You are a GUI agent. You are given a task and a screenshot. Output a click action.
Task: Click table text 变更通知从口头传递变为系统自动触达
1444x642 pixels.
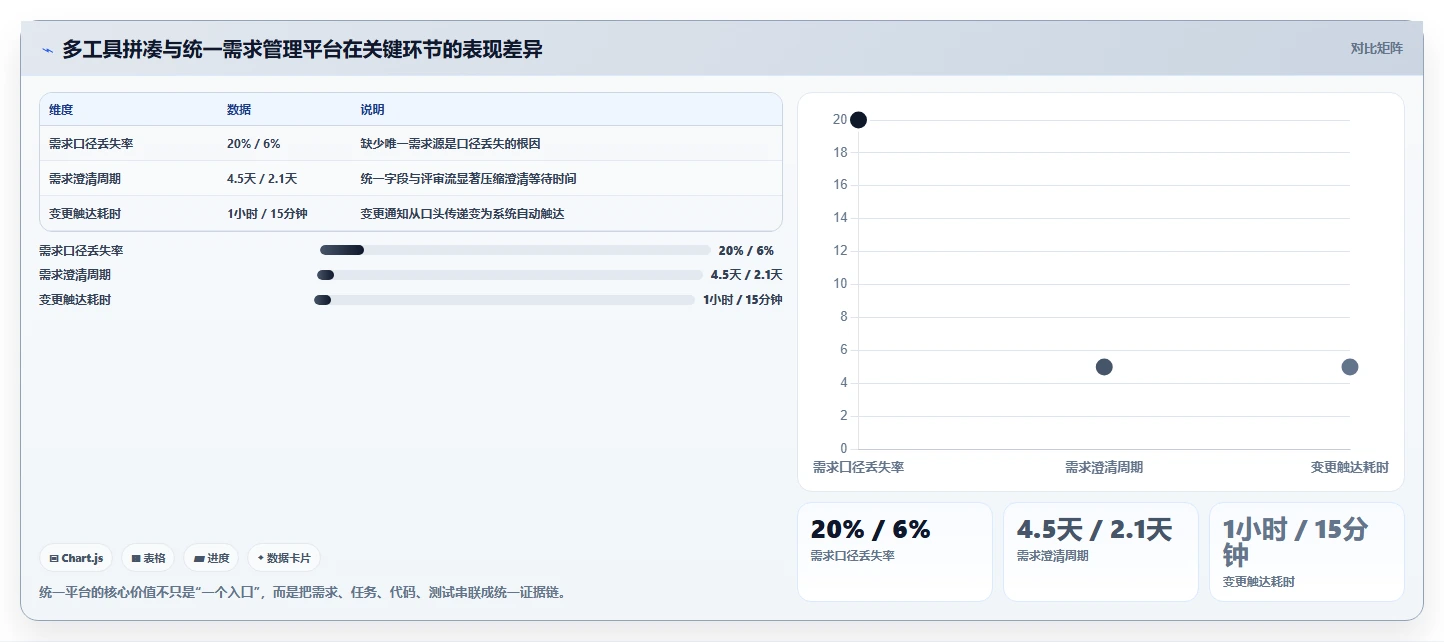pos(462,214)
